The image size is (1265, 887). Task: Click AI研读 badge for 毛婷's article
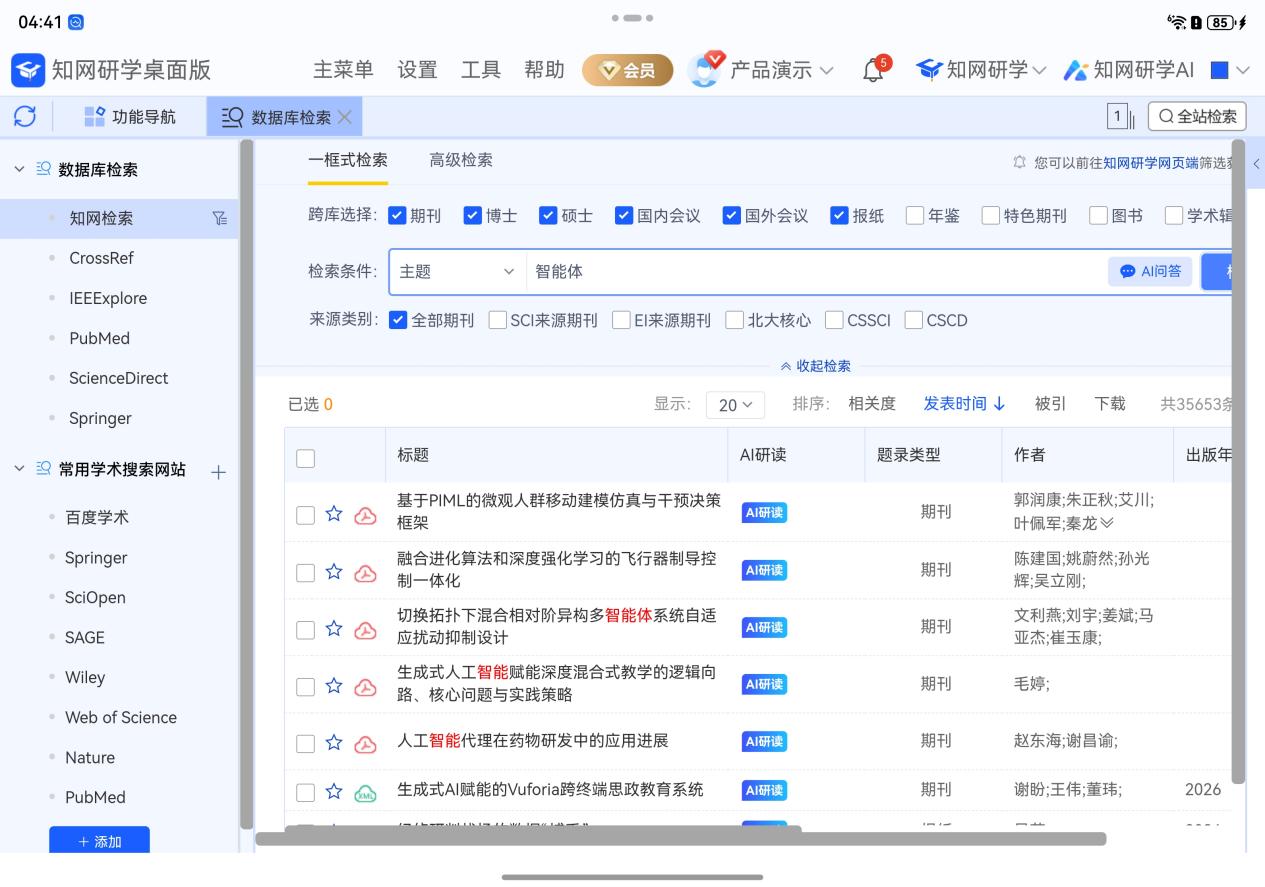(764, 685)
